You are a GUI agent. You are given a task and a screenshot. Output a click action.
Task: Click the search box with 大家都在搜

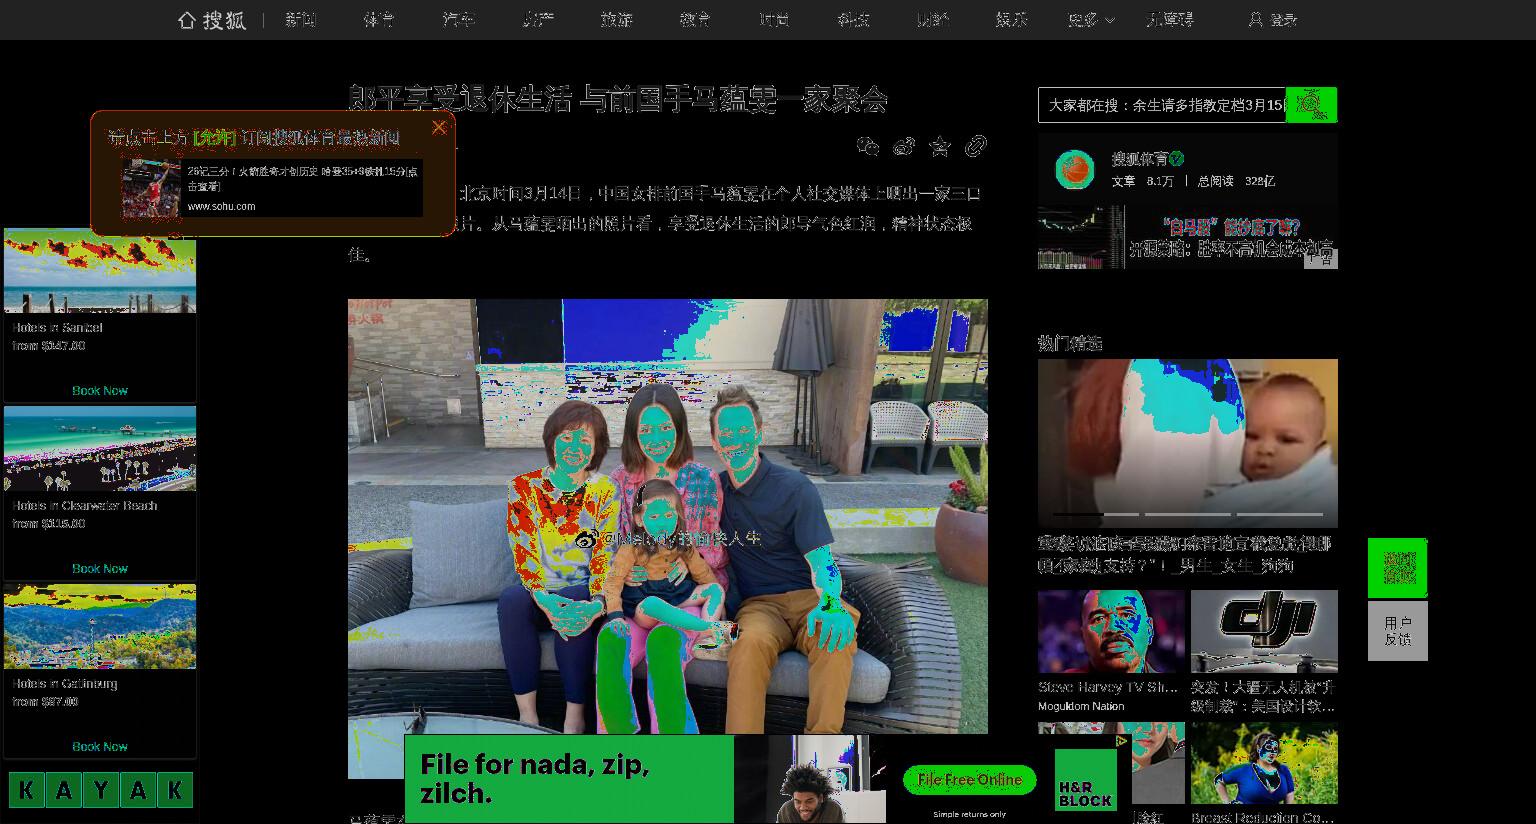tap(1162, 105)
